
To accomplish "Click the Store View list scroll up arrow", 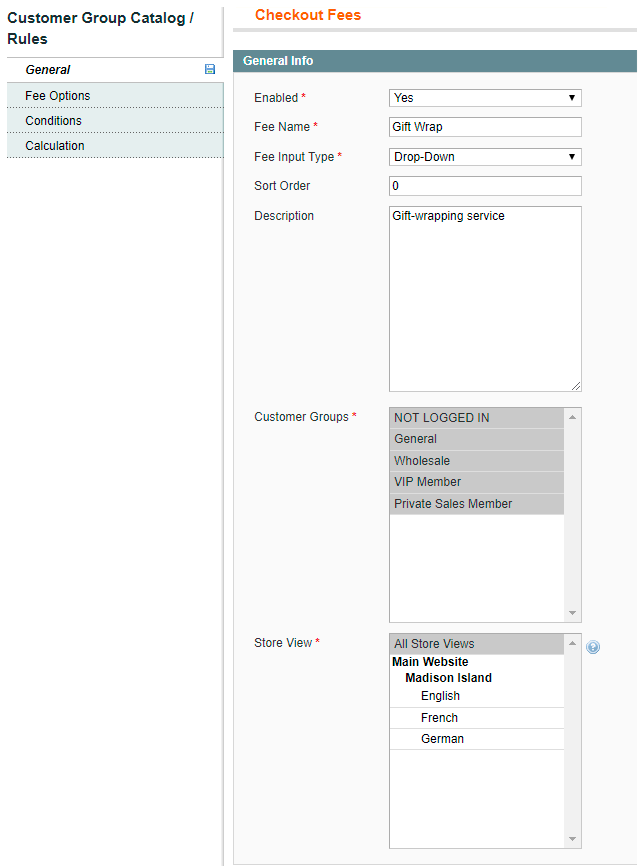I will pos(573,643).
